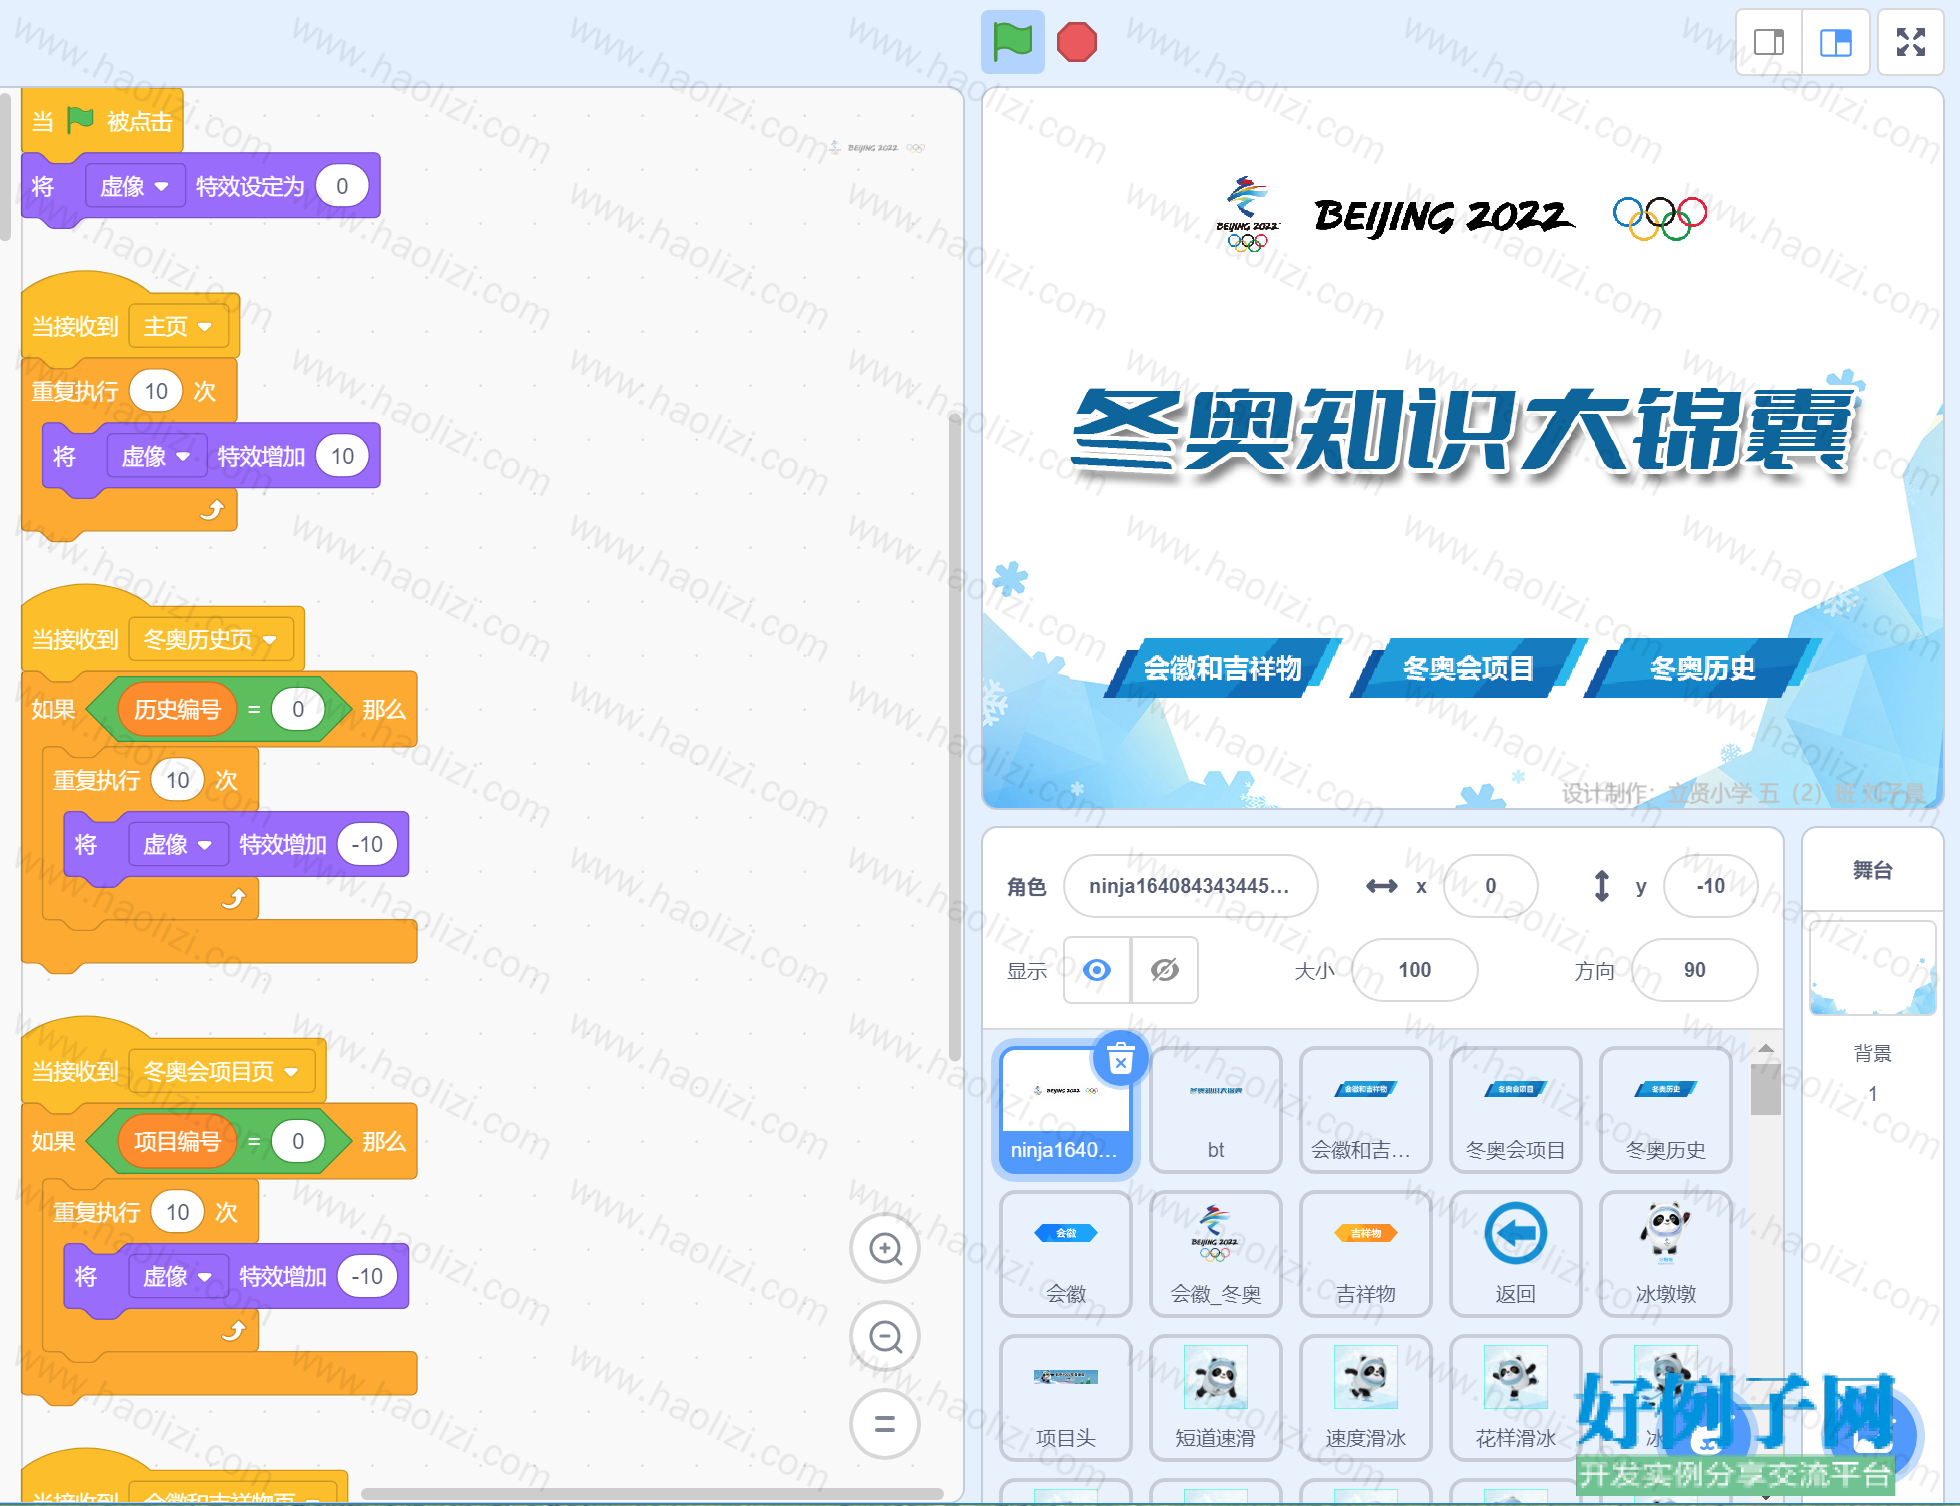
Task: Open the 冬奥历史页 broadcast dropdown
Action: [x=211, y=640]
